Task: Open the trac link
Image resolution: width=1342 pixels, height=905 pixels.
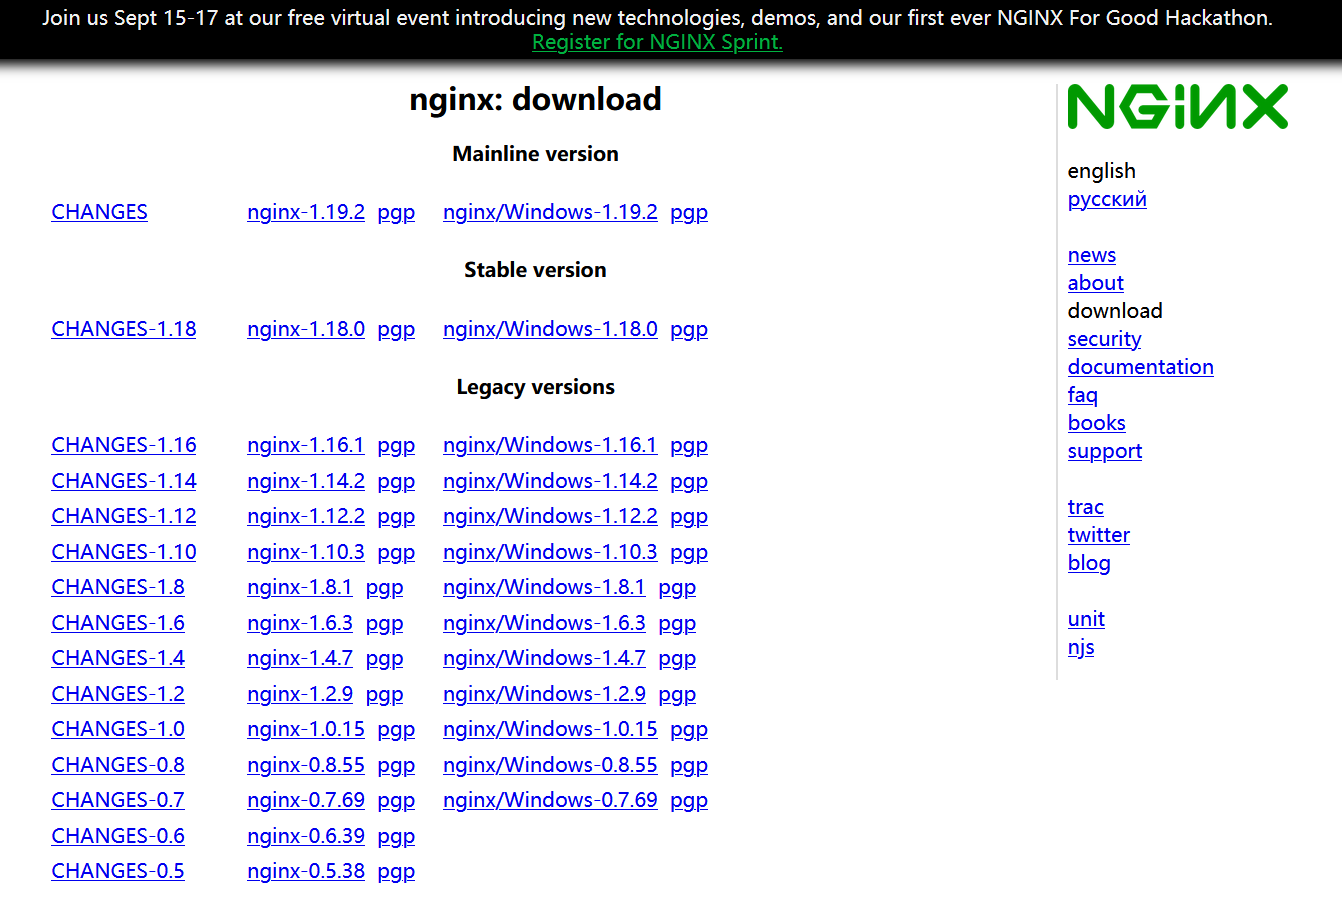Action: pyautogui.click(x=1086, y=507)
